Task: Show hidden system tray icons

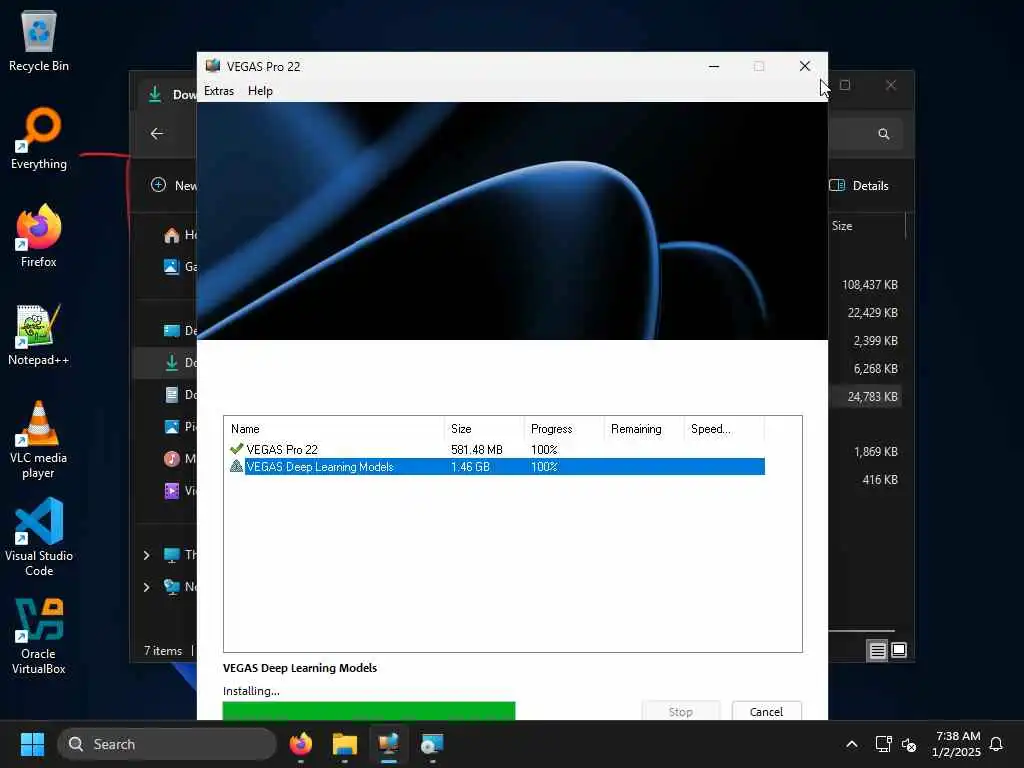Action: pos(852,744)
